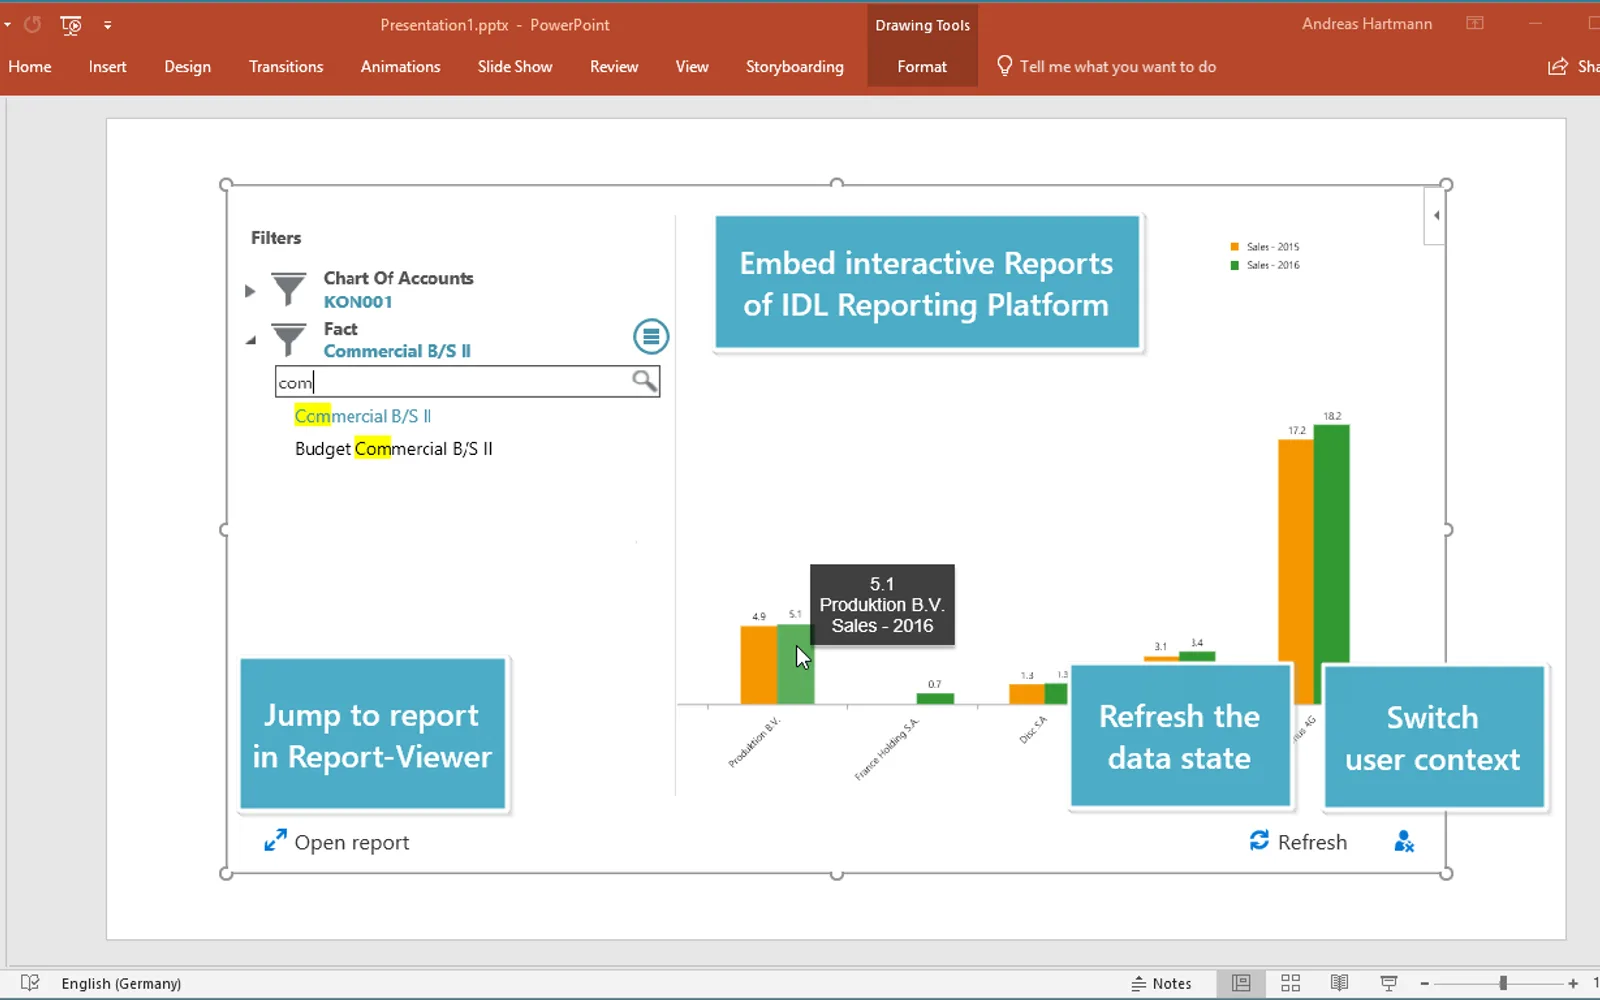Open the Home tab
Screen dimensions: 1600x1000
point(30,67)
